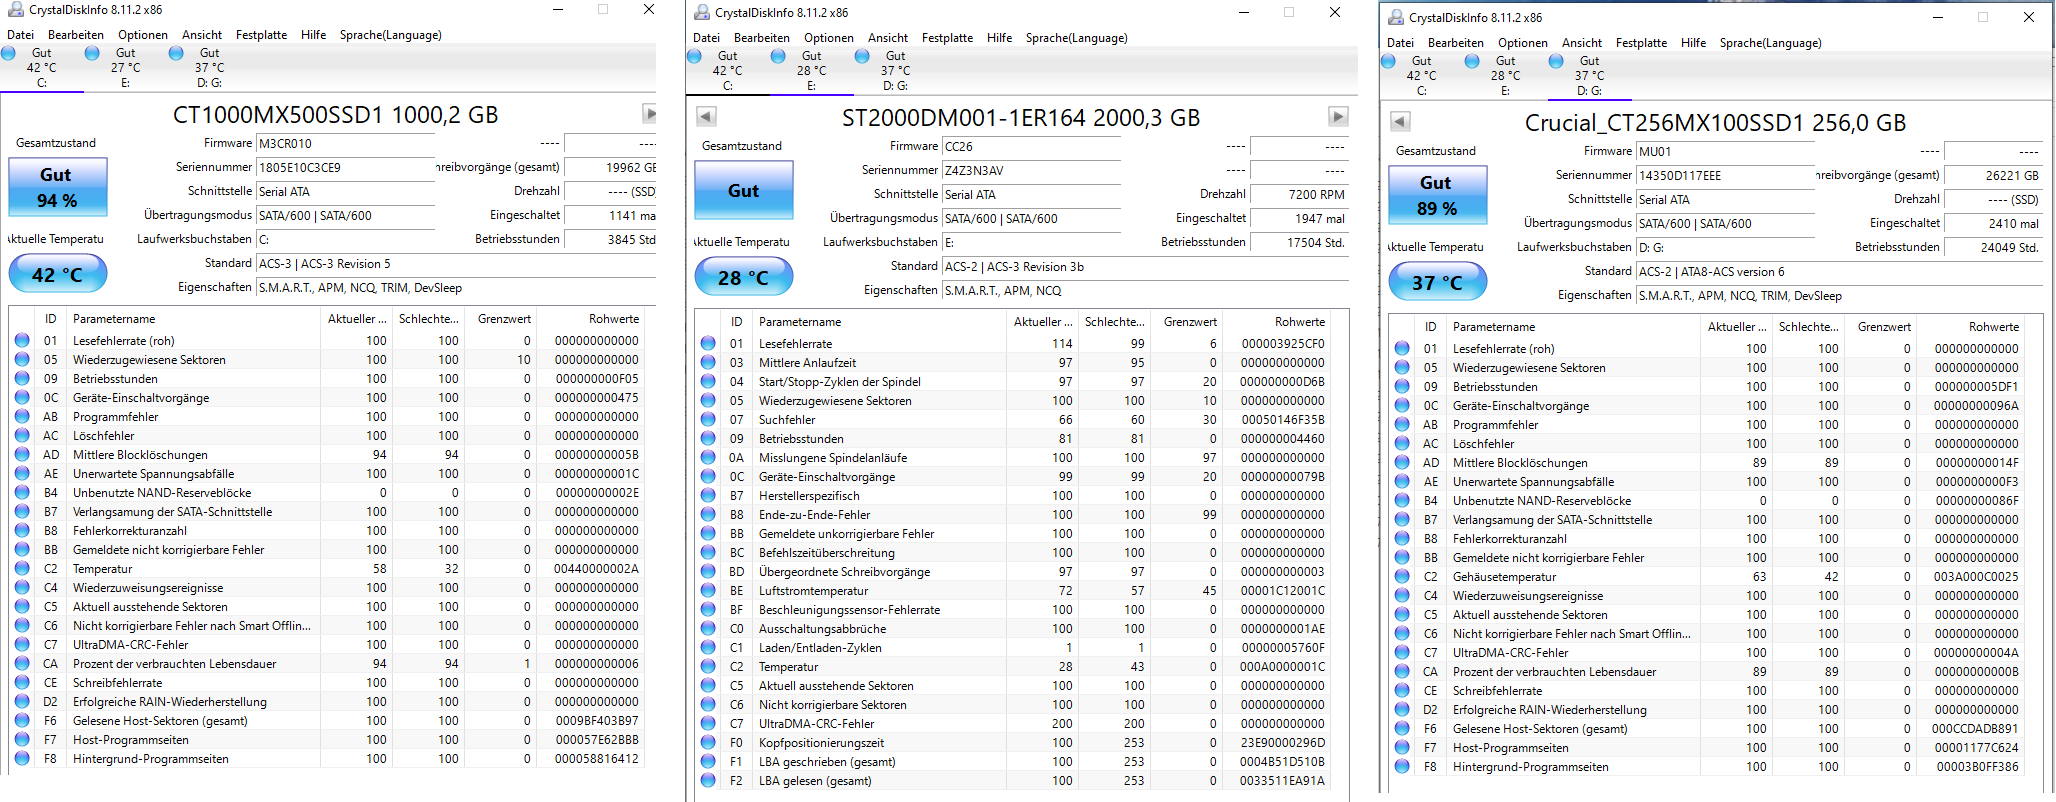Click status circle beside Schreibfehlerrate in CT1000MX500SSD1 window
This screenshot has height=802, width=2056.
click(x=22, y=682)
